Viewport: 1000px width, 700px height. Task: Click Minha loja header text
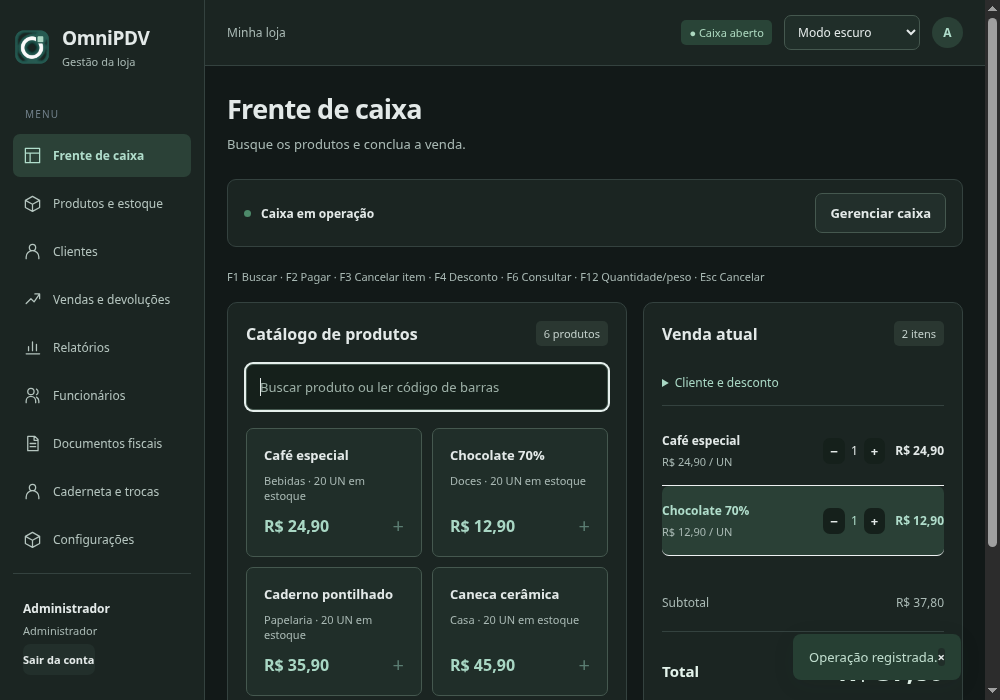tap(256, 33)
